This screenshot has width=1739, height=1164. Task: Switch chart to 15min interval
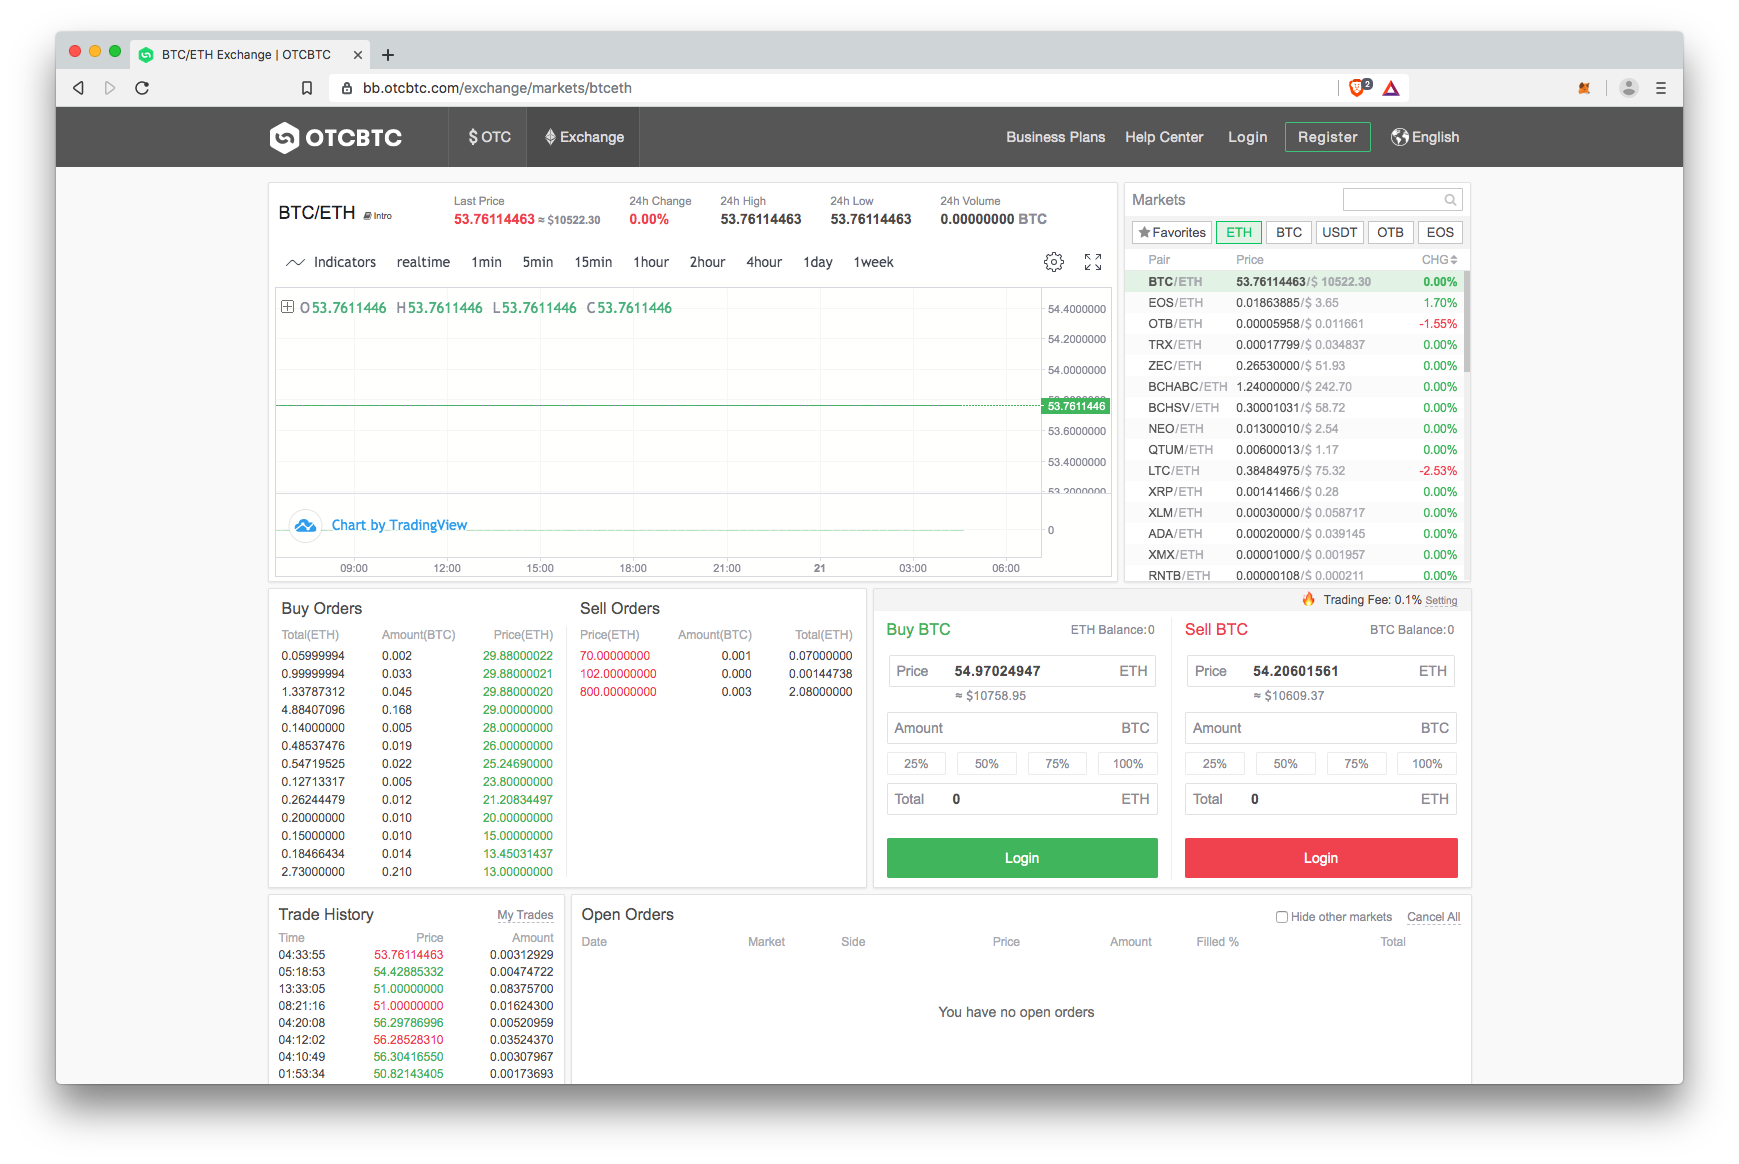[x=593, y=262]
